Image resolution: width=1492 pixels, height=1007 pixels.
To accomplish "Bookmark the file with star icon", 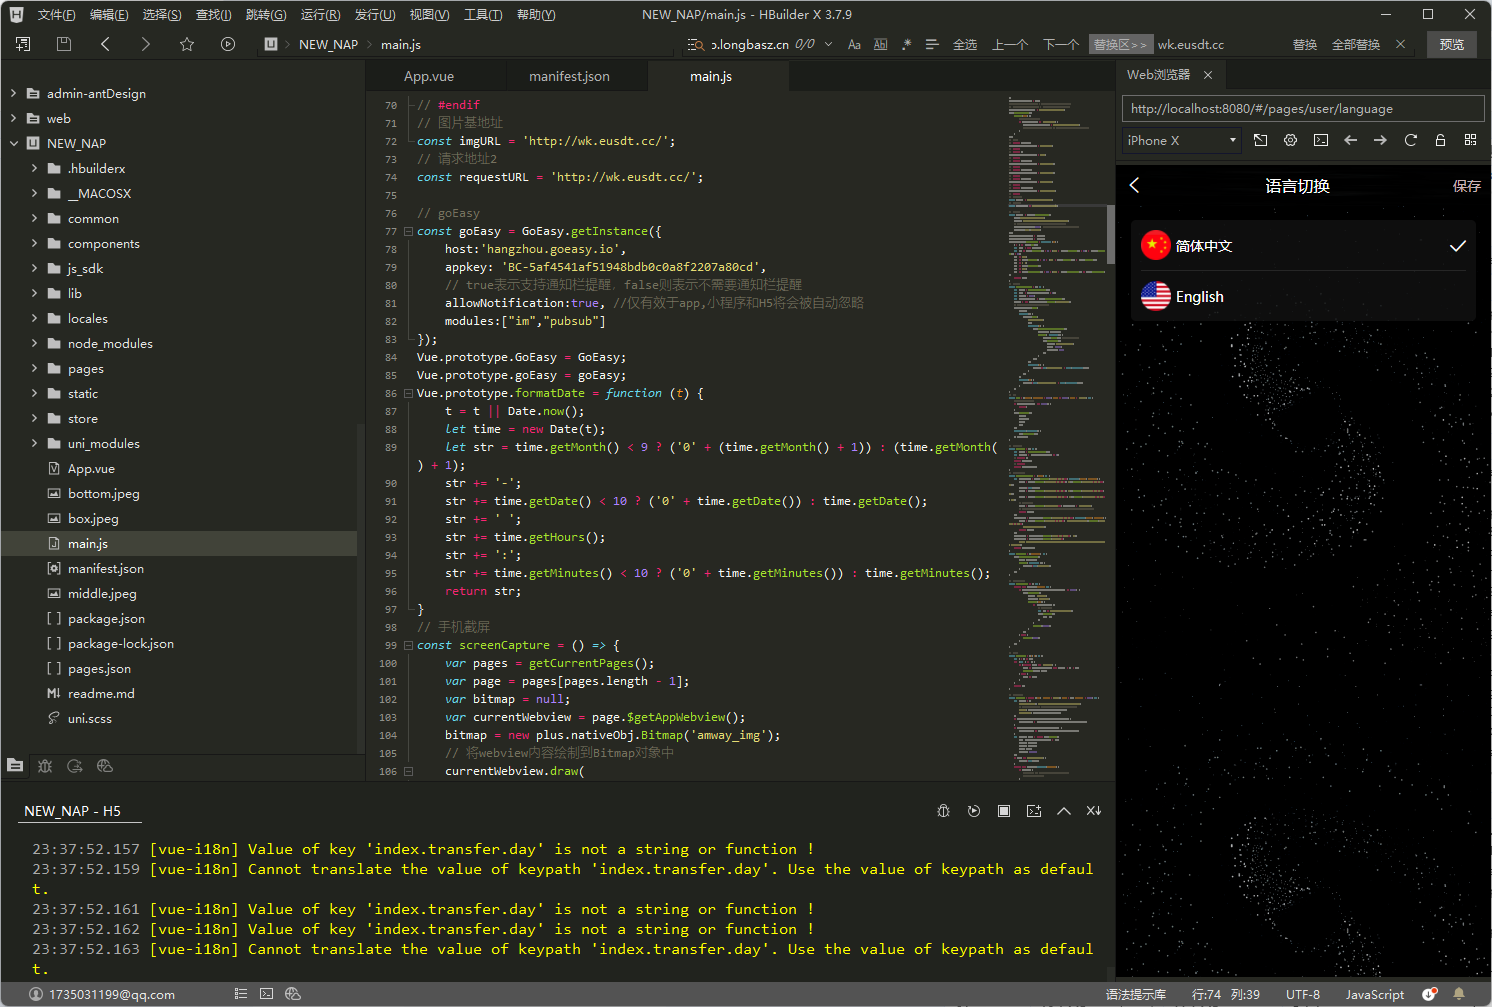I will click(x=187, y=44).
